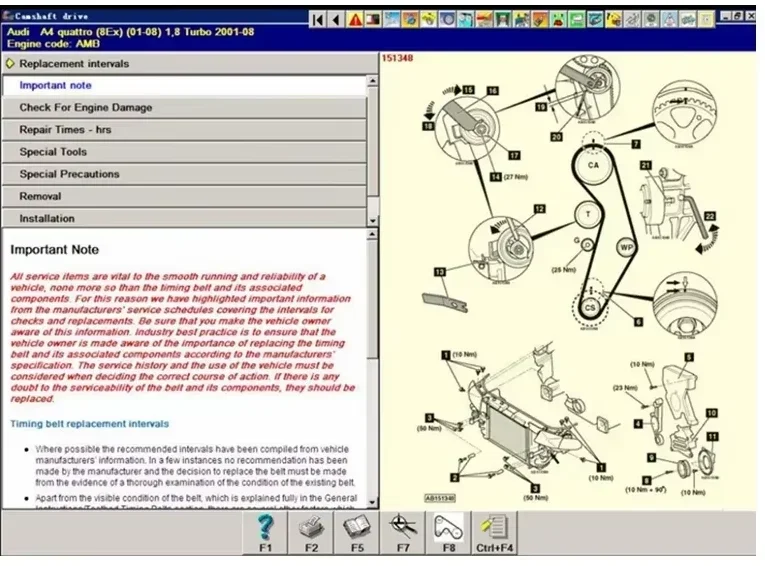Click the WP water pump pulley in diagram

click(x=626, y=247)
